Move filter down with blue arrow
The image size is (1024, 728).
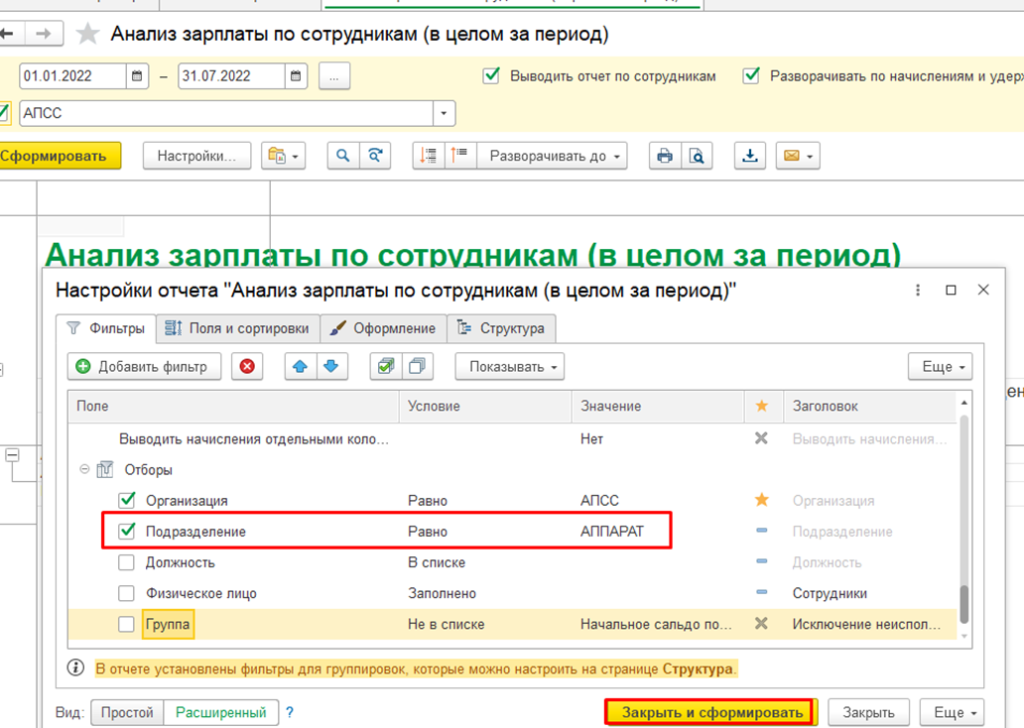pos(332,367)
